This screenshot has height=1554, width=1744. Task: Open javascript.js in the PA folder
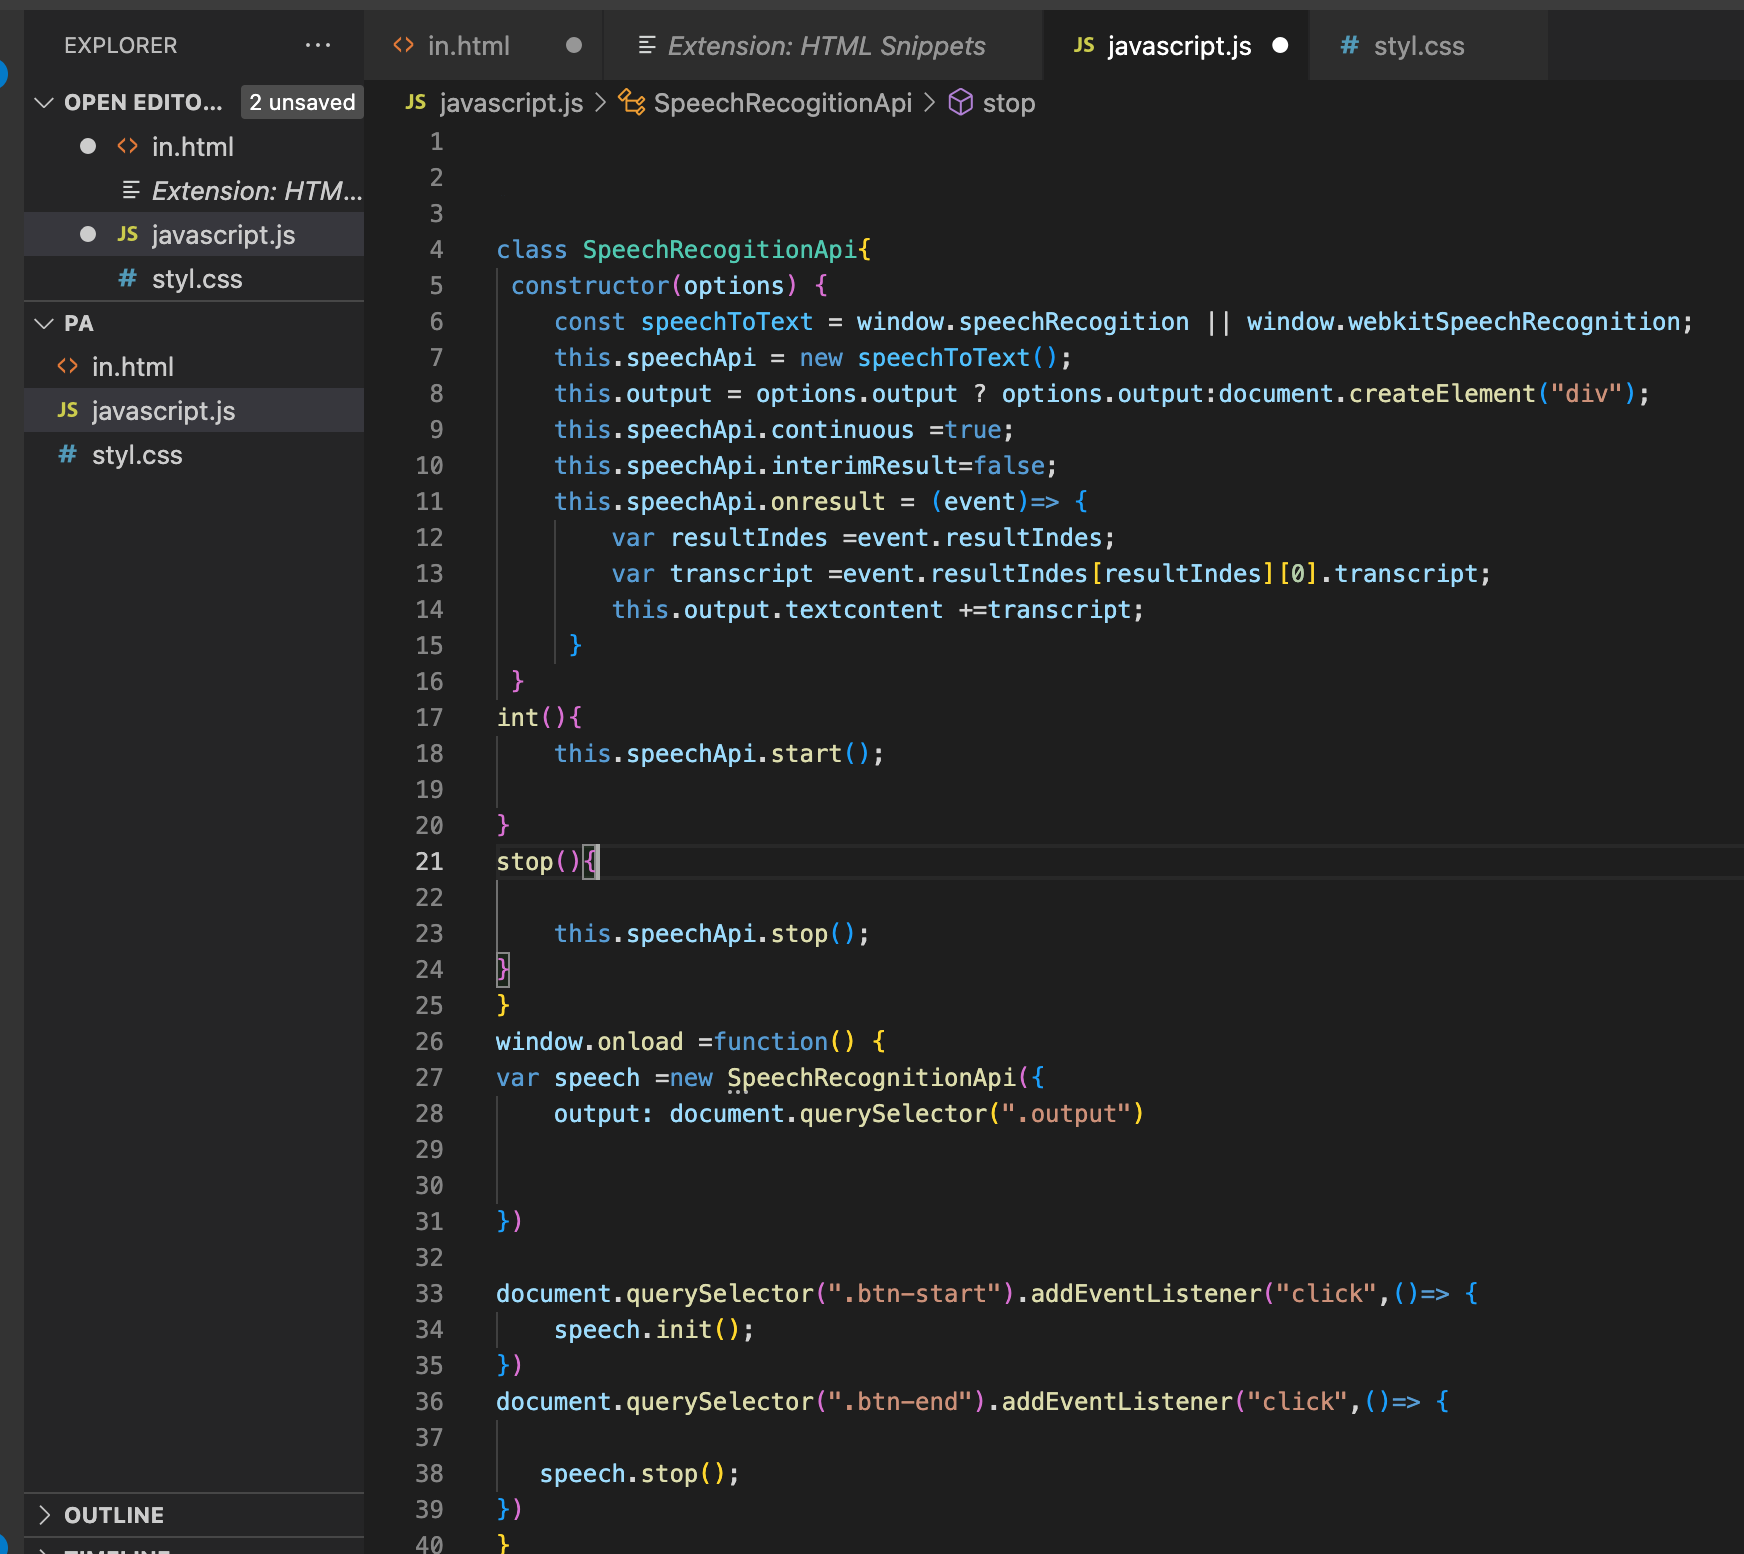tap(194, 410)
